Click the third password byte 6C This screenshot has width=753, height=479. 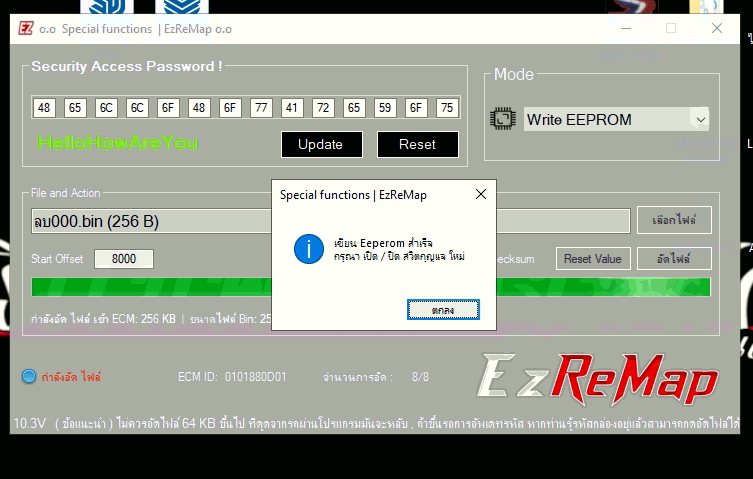(x=106, y=108)
